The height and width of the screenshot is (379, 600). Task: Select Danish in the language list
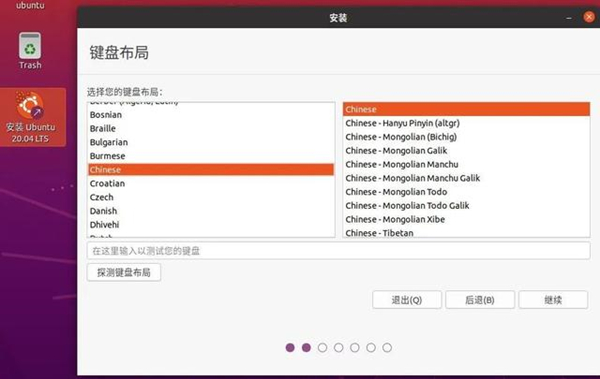[211, 211]
